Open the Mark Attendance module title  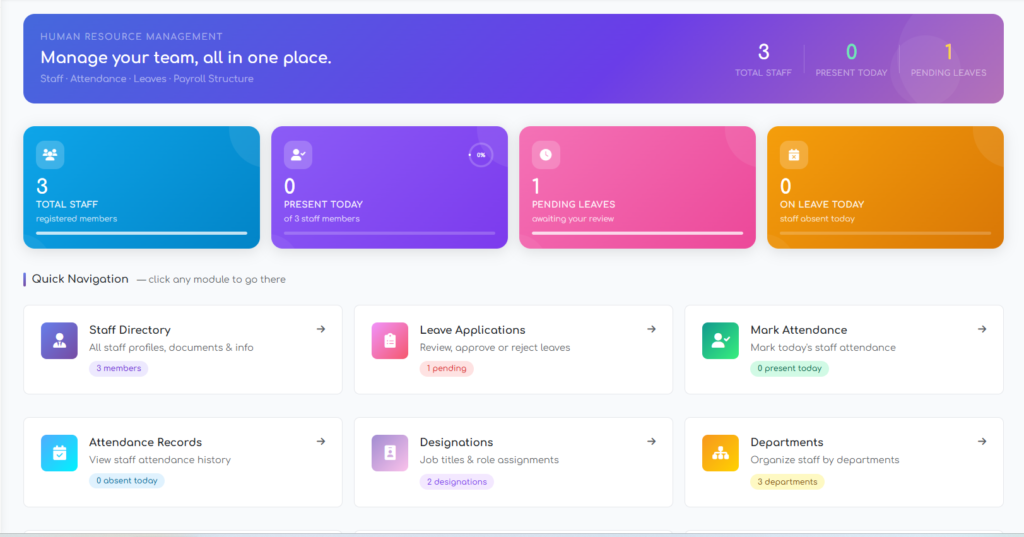(x=798, y=330)
